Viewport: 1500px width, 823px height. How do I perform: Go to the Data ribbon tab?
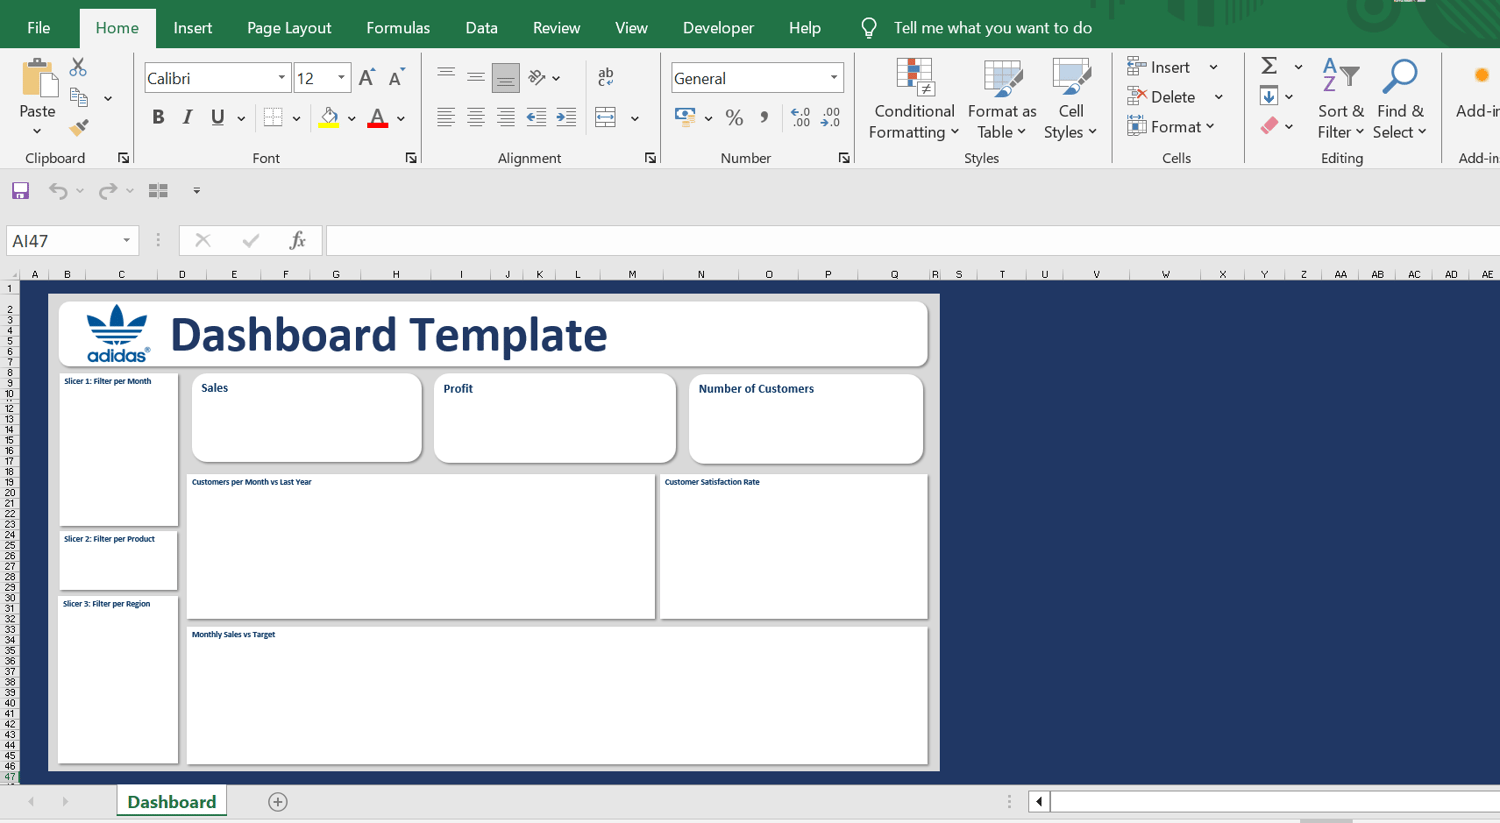coord(481,28)
